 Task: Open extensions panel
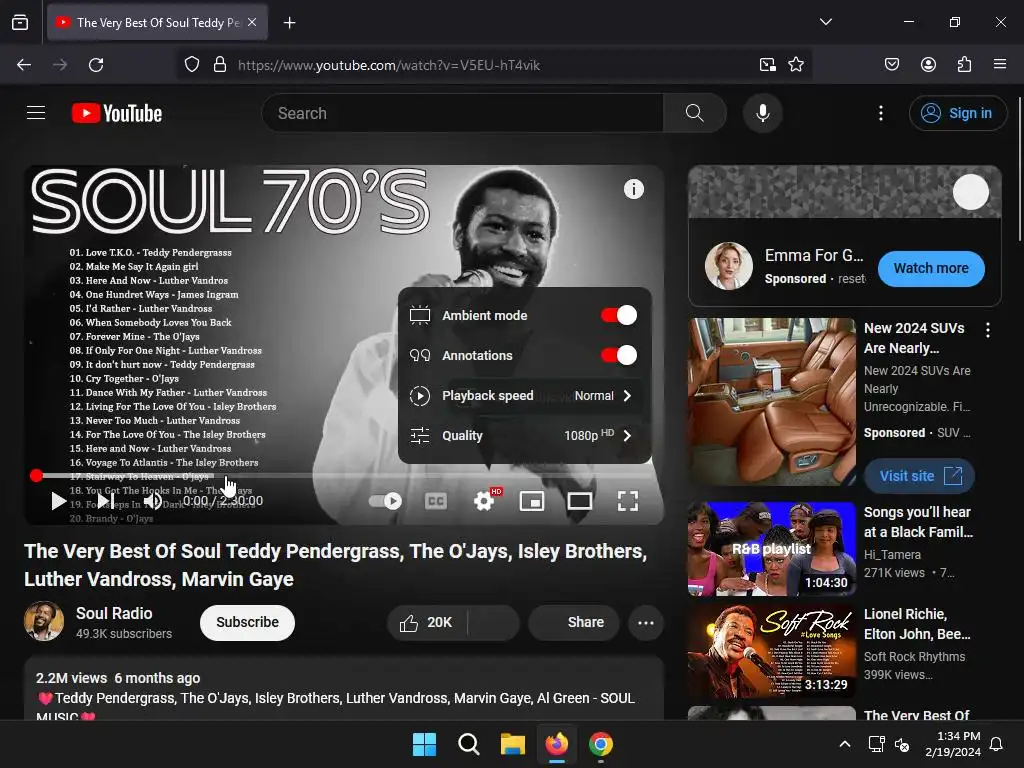click(964, 65)
